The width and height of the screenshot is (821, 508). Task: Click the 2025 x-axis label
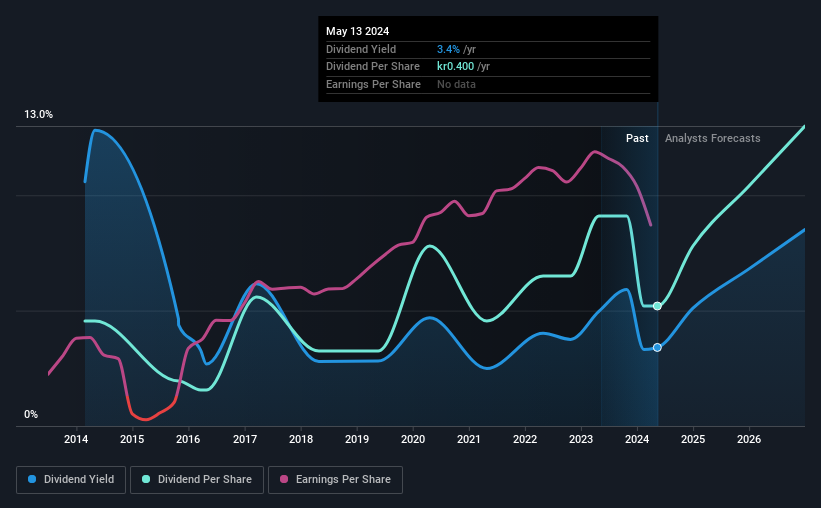[693, 439]
